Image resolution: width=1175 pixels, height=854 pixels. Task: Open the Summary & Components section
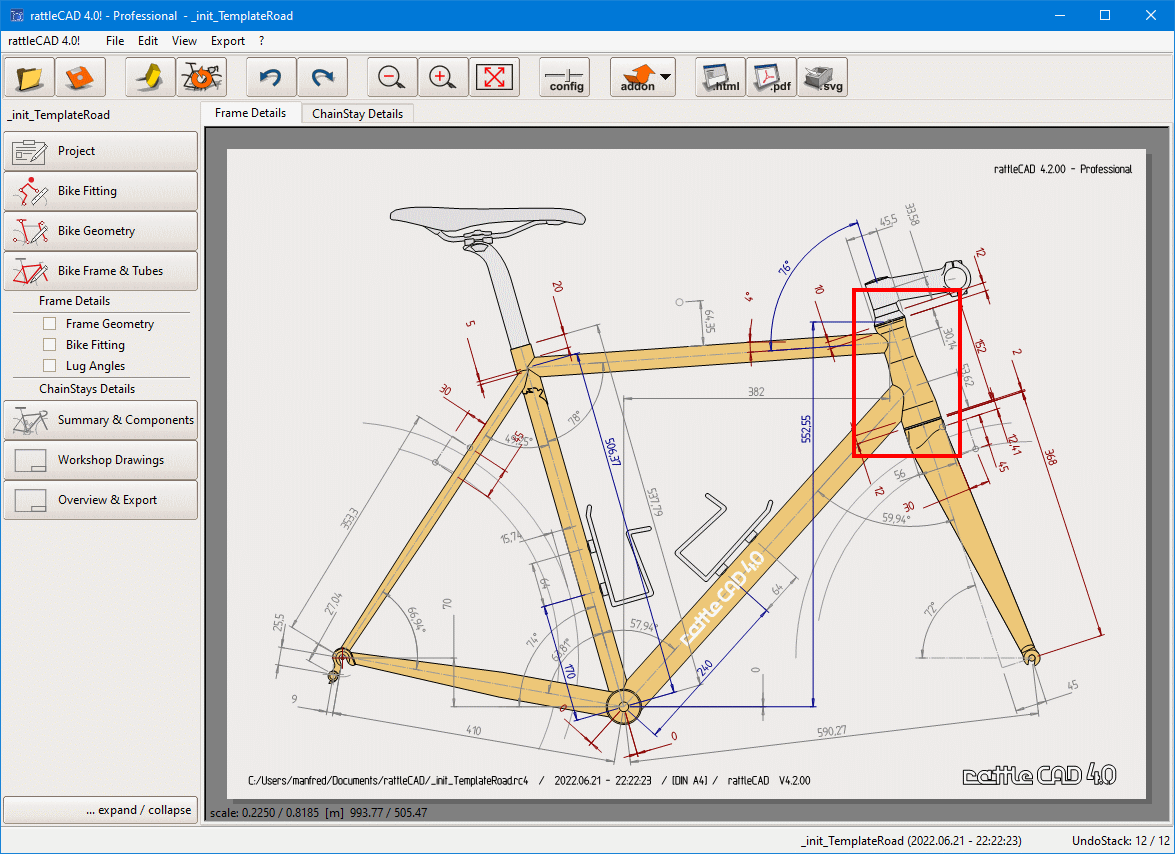pyautogui.click(x=100, y=420)
